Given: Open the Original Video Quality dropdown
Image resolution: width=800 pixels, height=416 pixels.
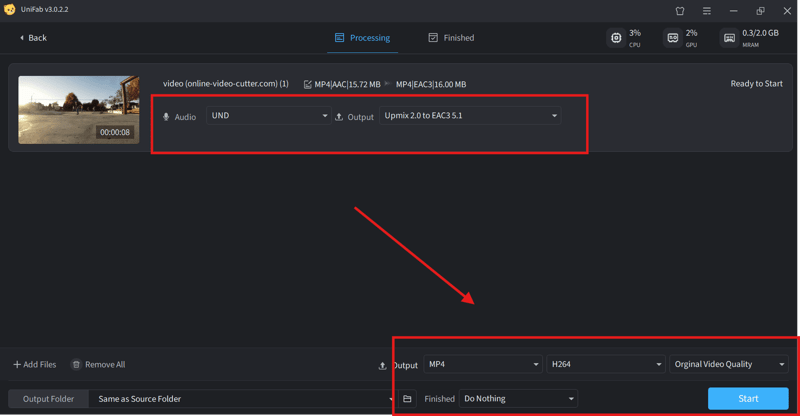Looking at the screenshot, I should [729, 365].
